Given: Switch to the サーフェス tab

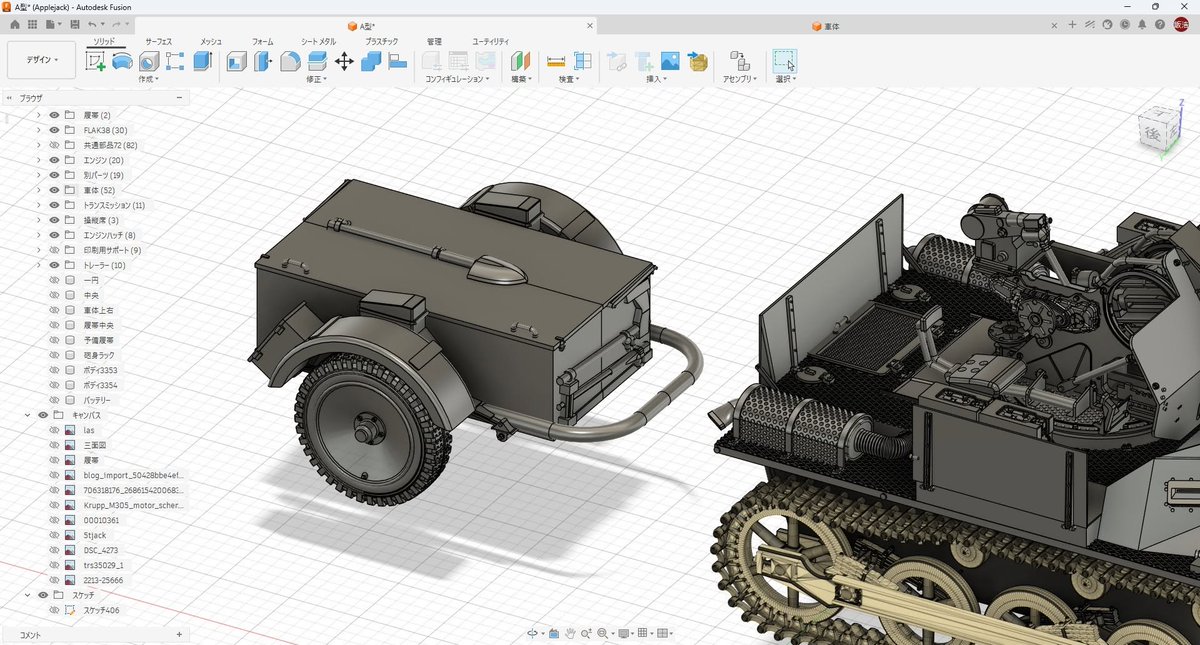Looking at the screenshot, I should point(158,42).
